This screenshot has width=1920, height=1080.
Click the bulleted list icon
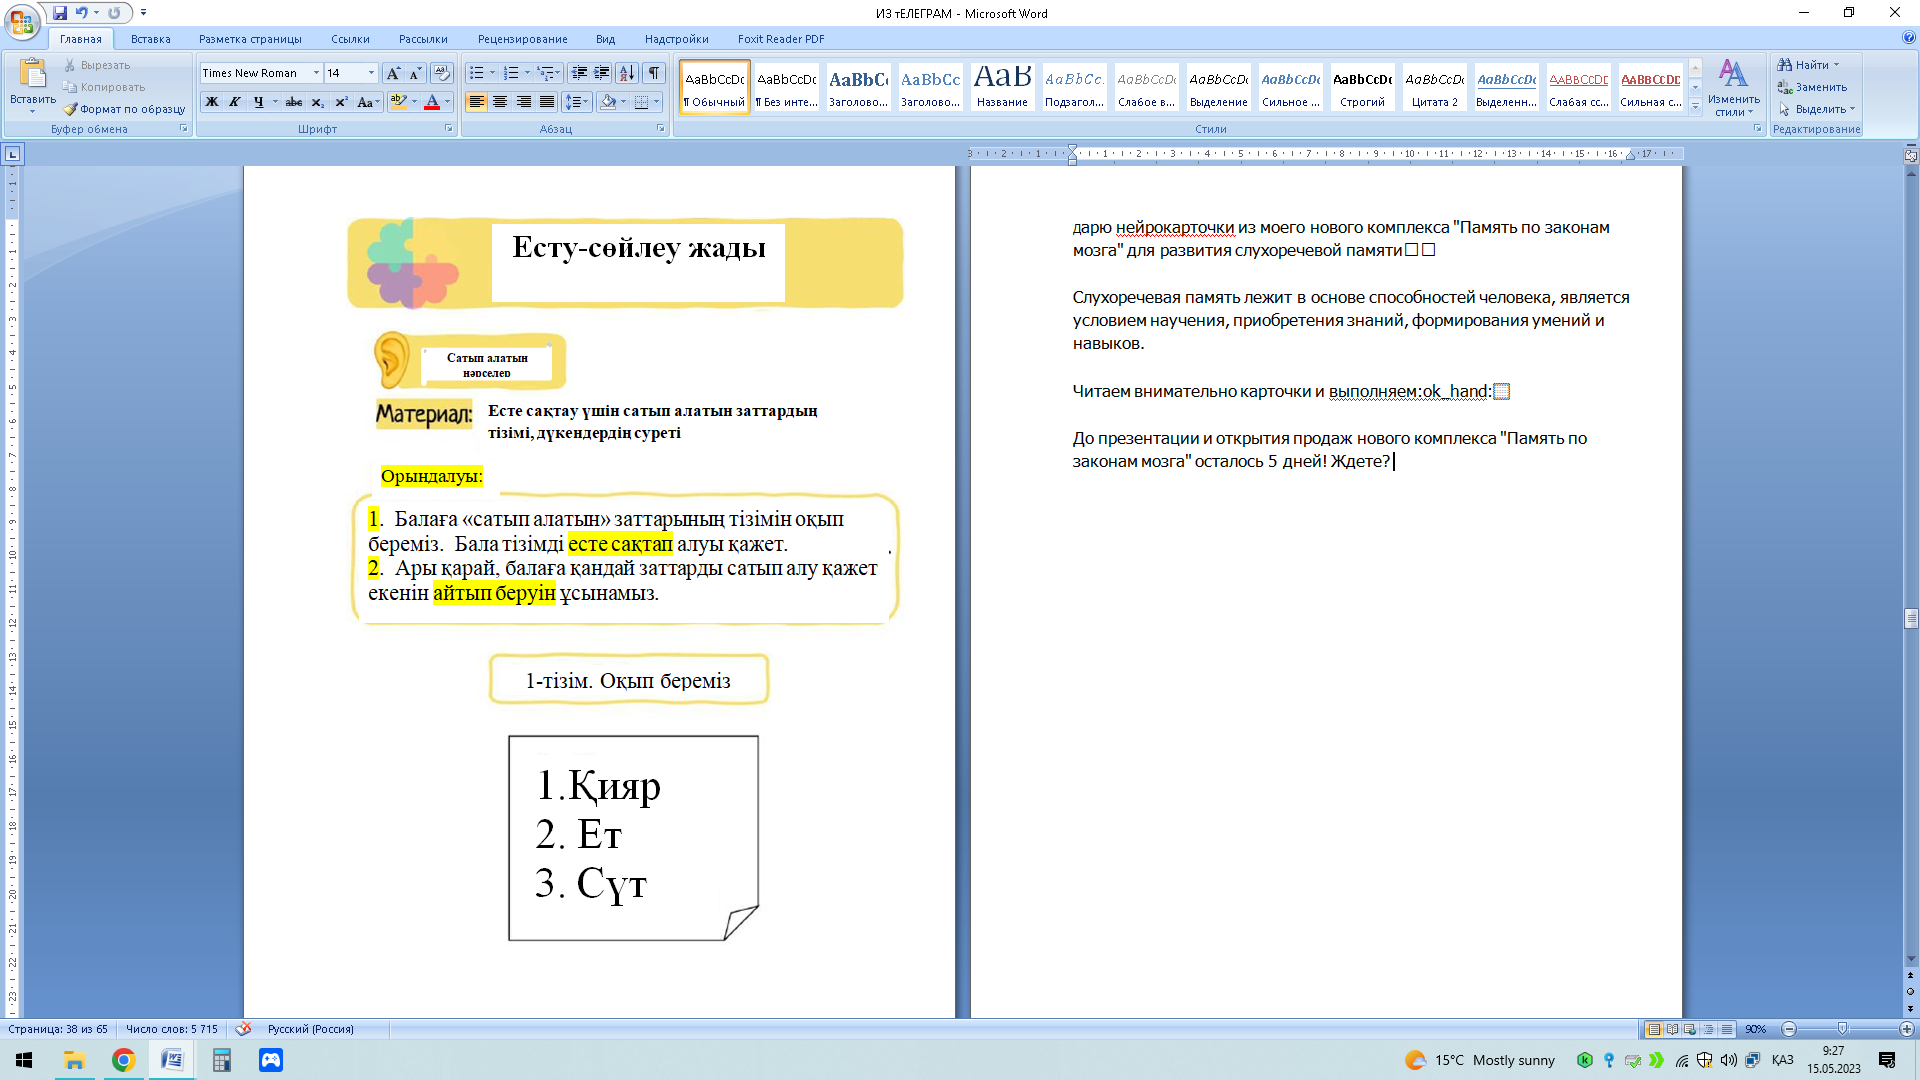(477, 73)
